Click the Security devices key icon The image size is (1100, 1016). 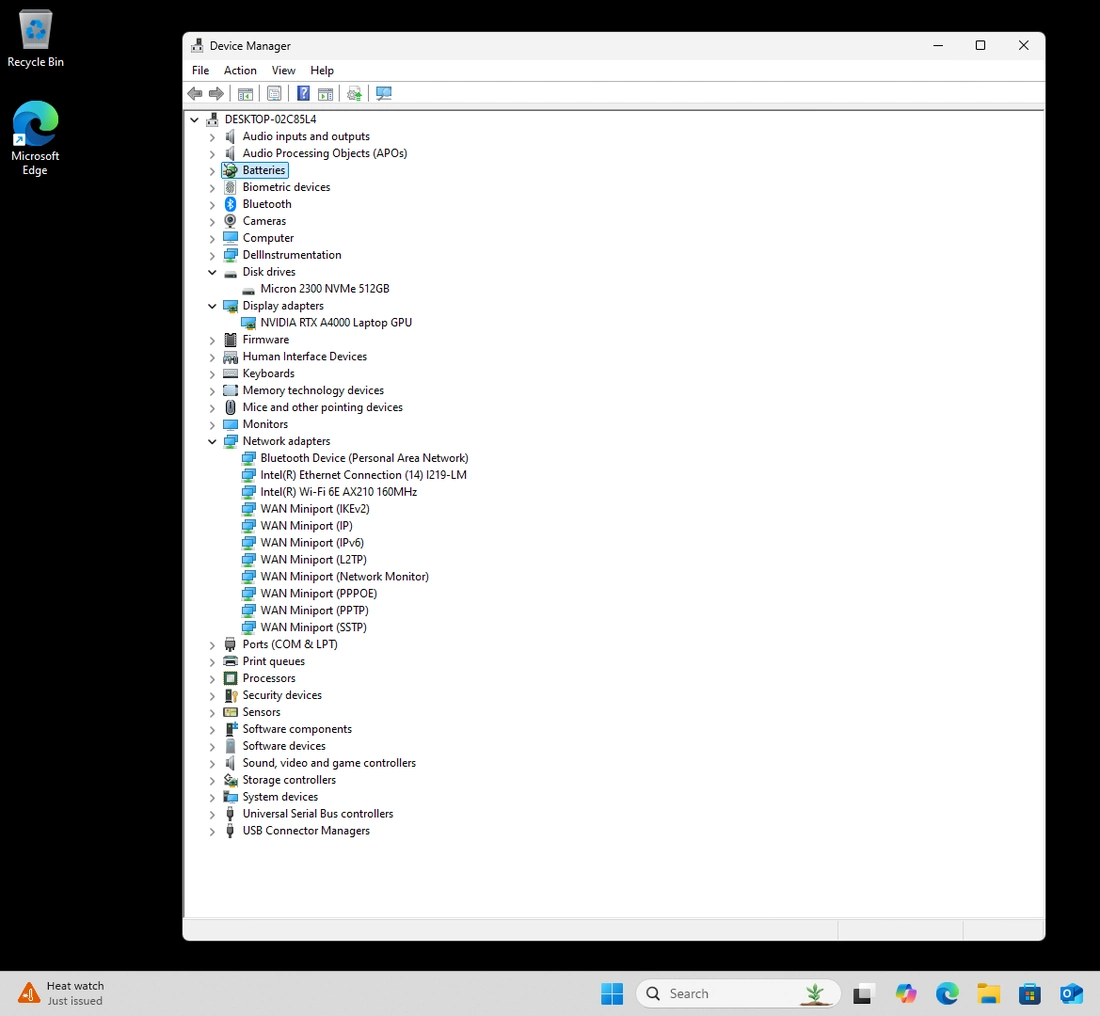pyautogui.click(x=230, y=695)
